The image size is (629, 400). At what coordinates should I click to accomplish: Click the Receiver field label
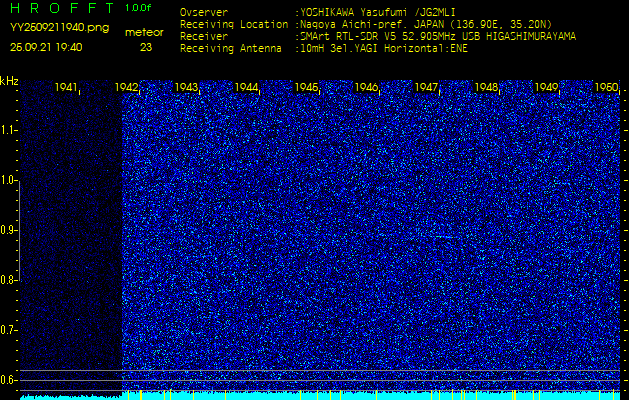(x=204, y=37)
